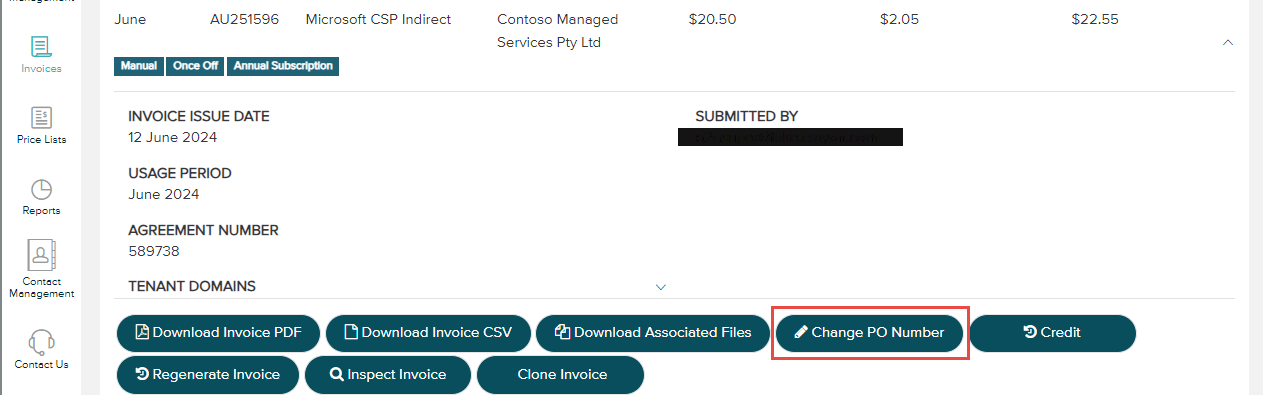Collapse the invoice row chevron
Image resolution: width=1263 pixels, height=395 pixels.
[1228, 42]
